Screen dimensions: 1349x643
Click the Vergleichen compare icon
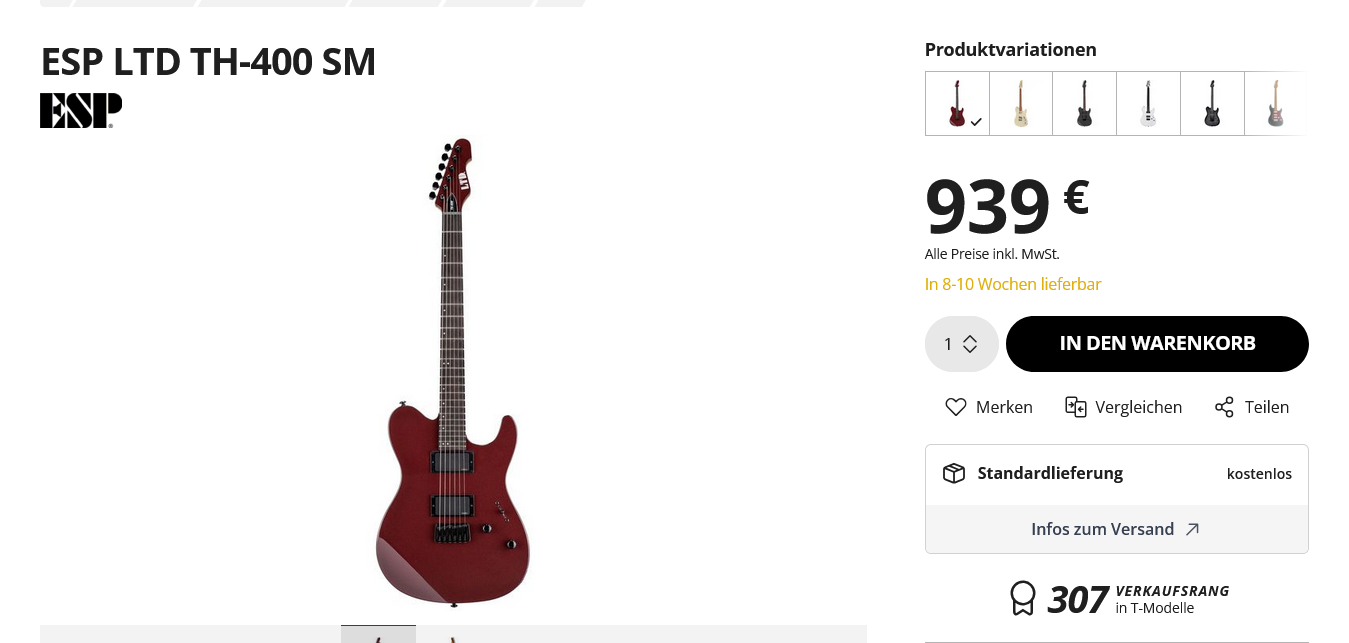pos(1075,407)
